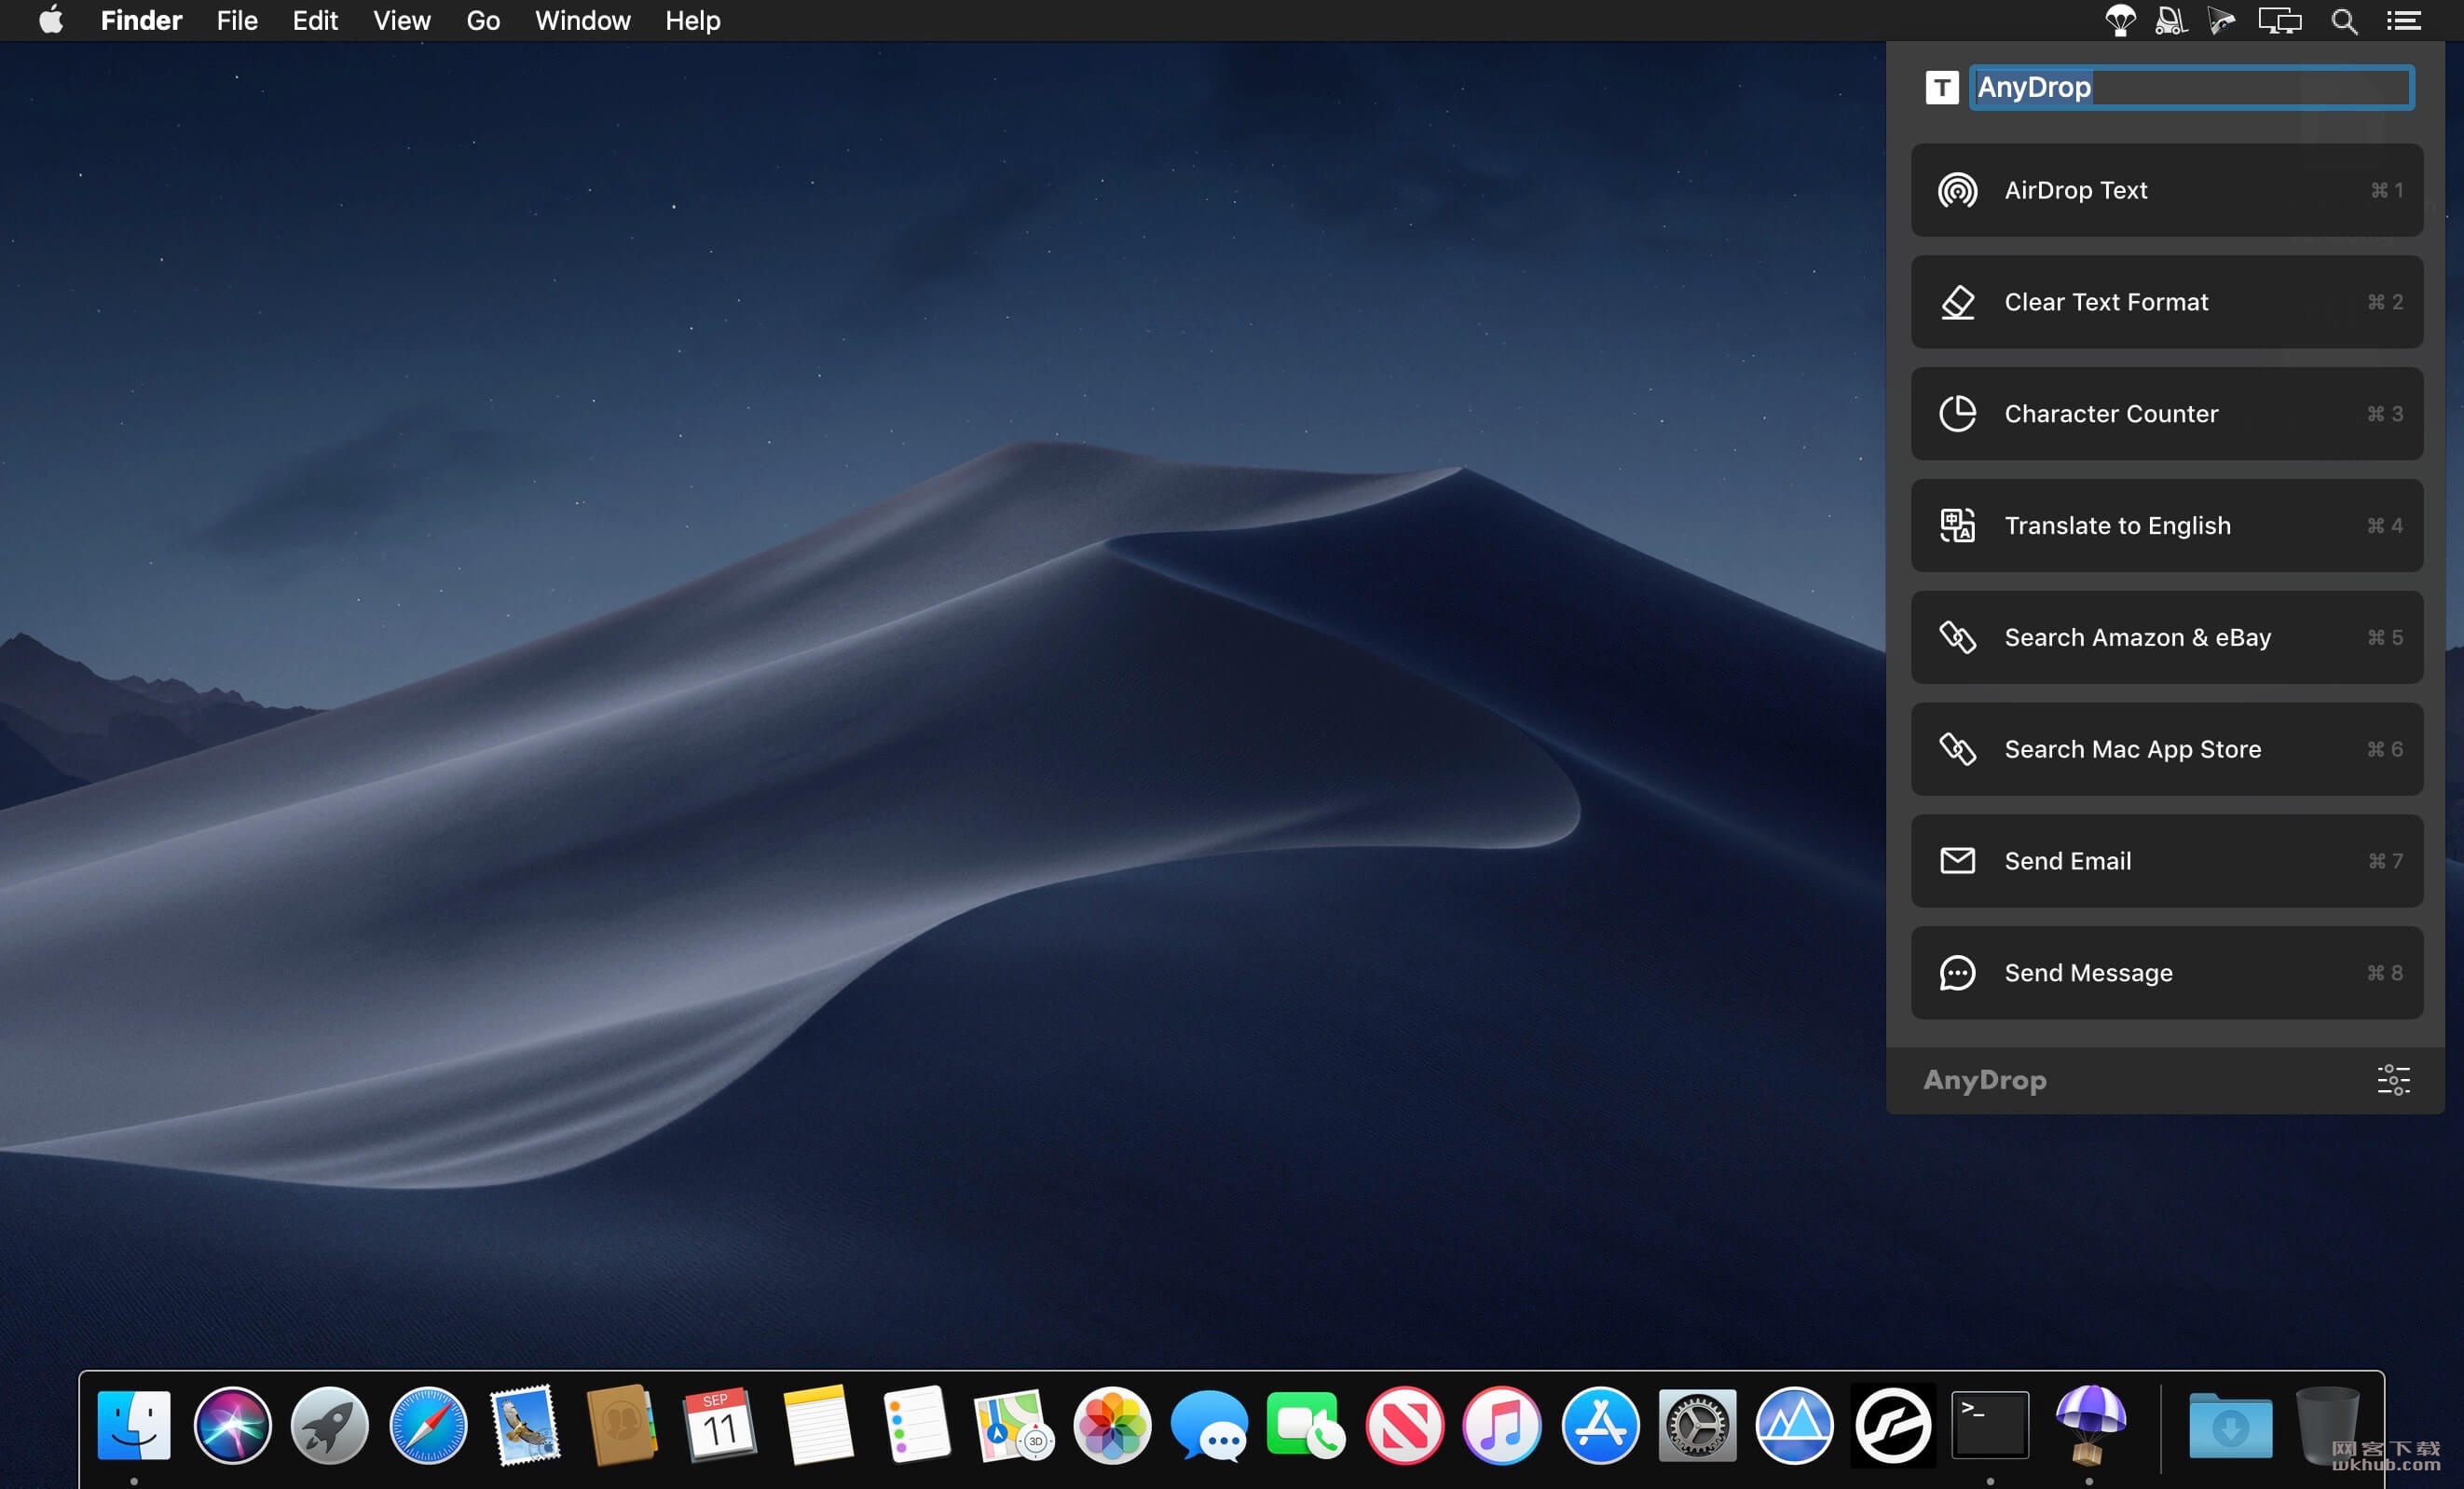
Task: Open Mail stamp icon in Dock
Action: 525,1425
